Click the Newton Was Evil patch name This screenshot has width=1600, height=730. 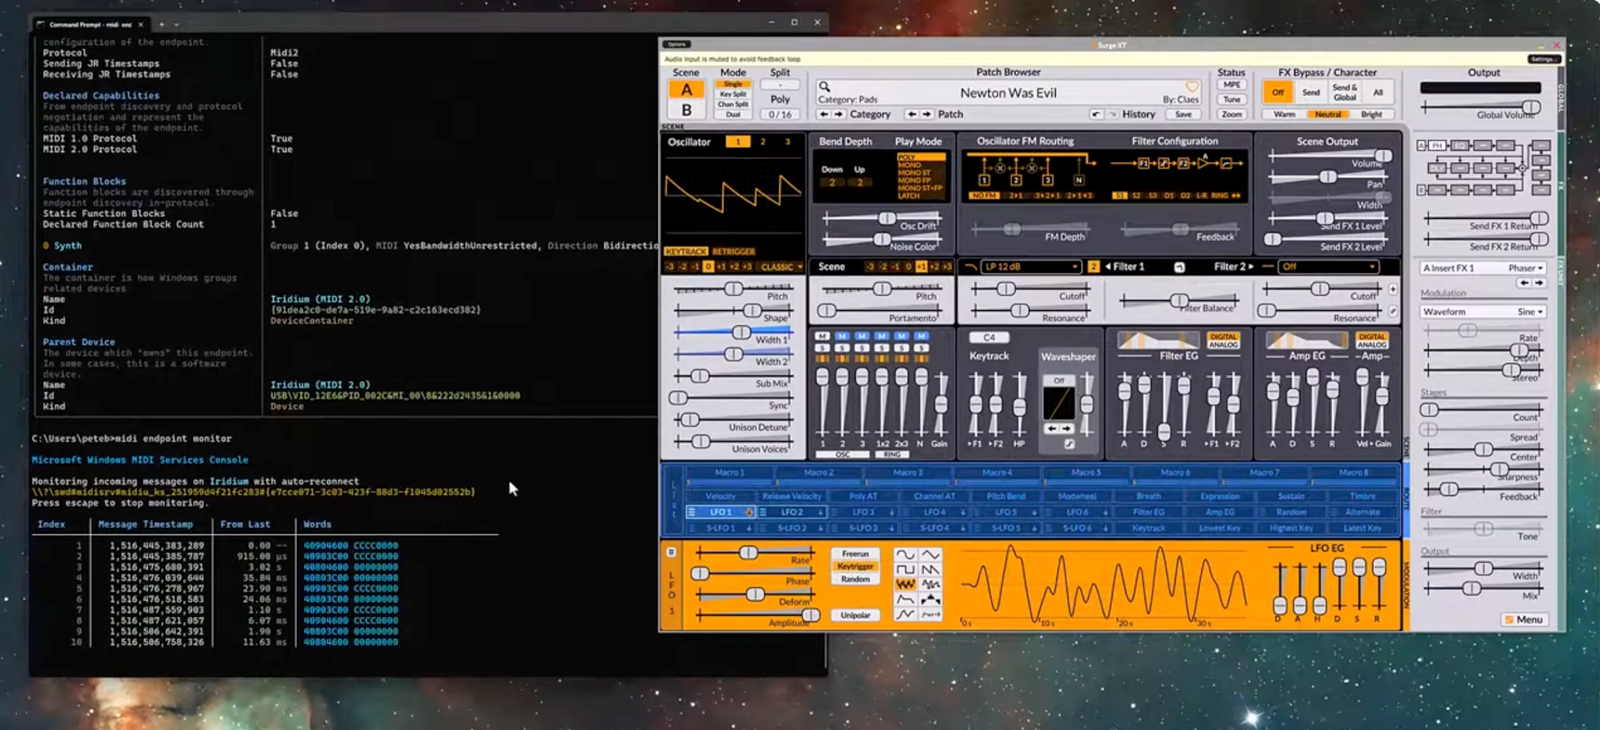1008,93
